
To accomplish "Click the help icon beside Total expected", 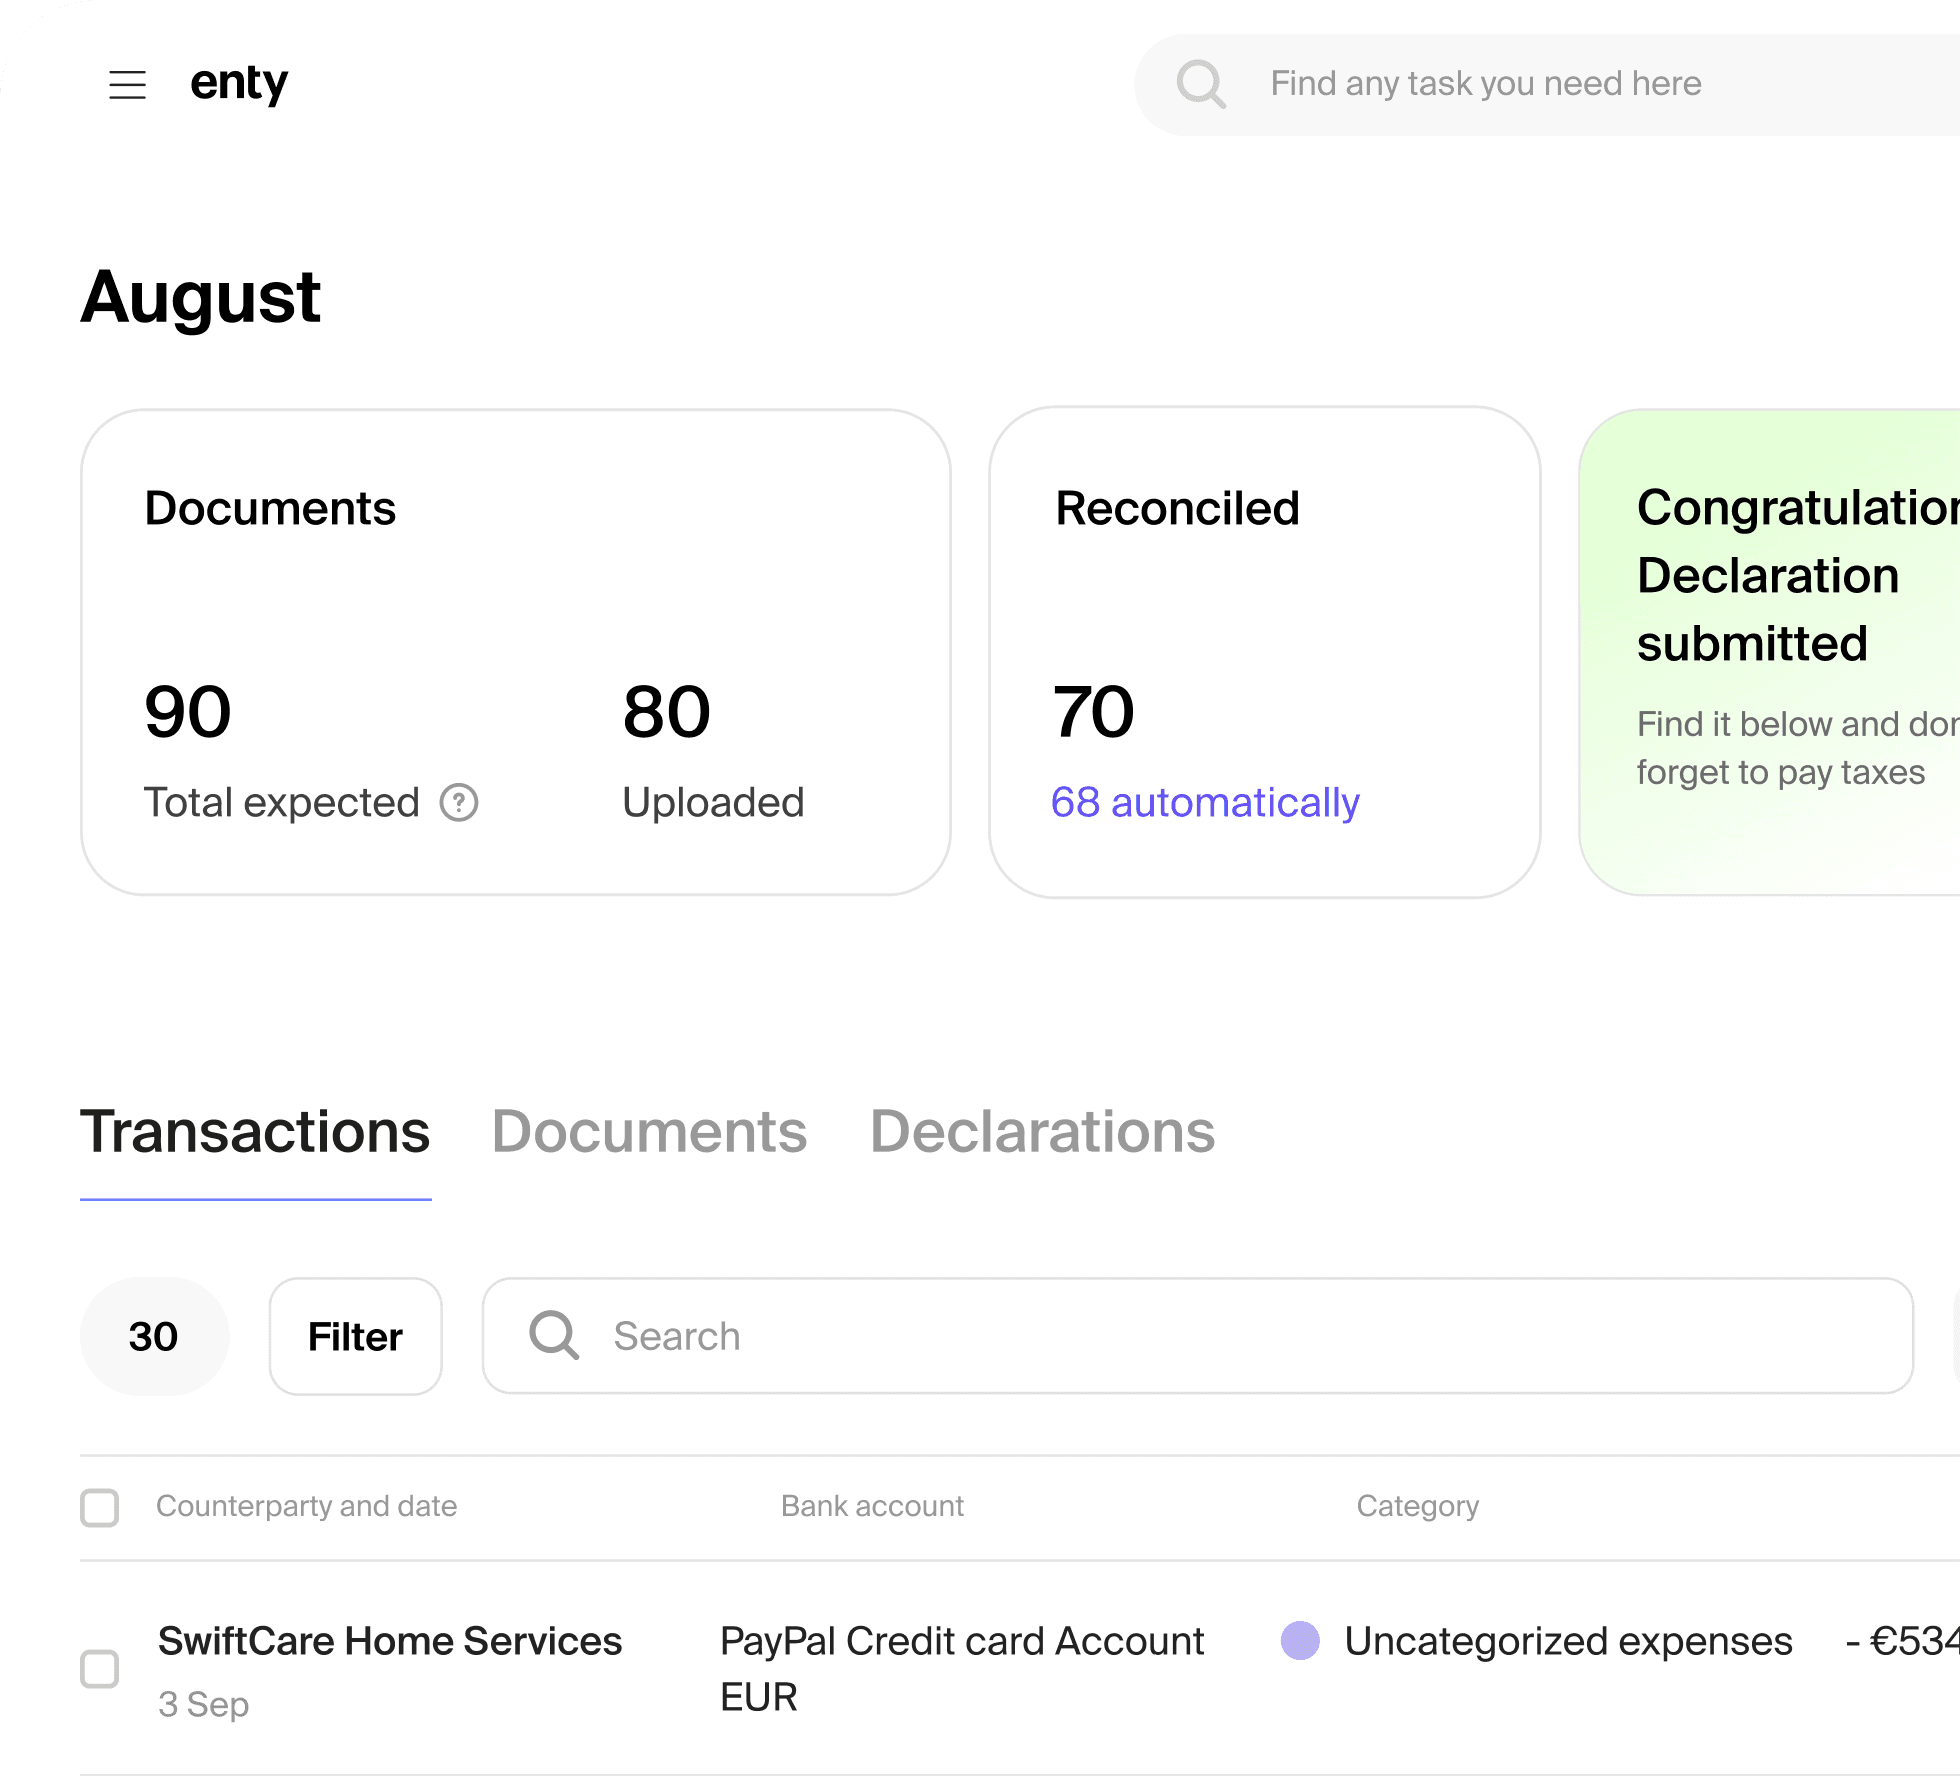I will (459, 802).
